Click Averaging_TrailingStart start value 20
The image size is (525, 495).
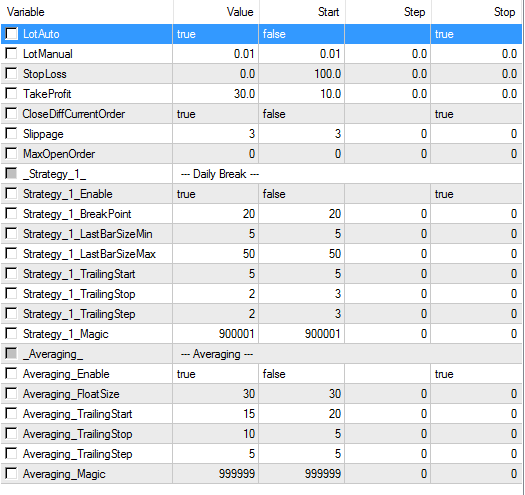coord(302,414)
